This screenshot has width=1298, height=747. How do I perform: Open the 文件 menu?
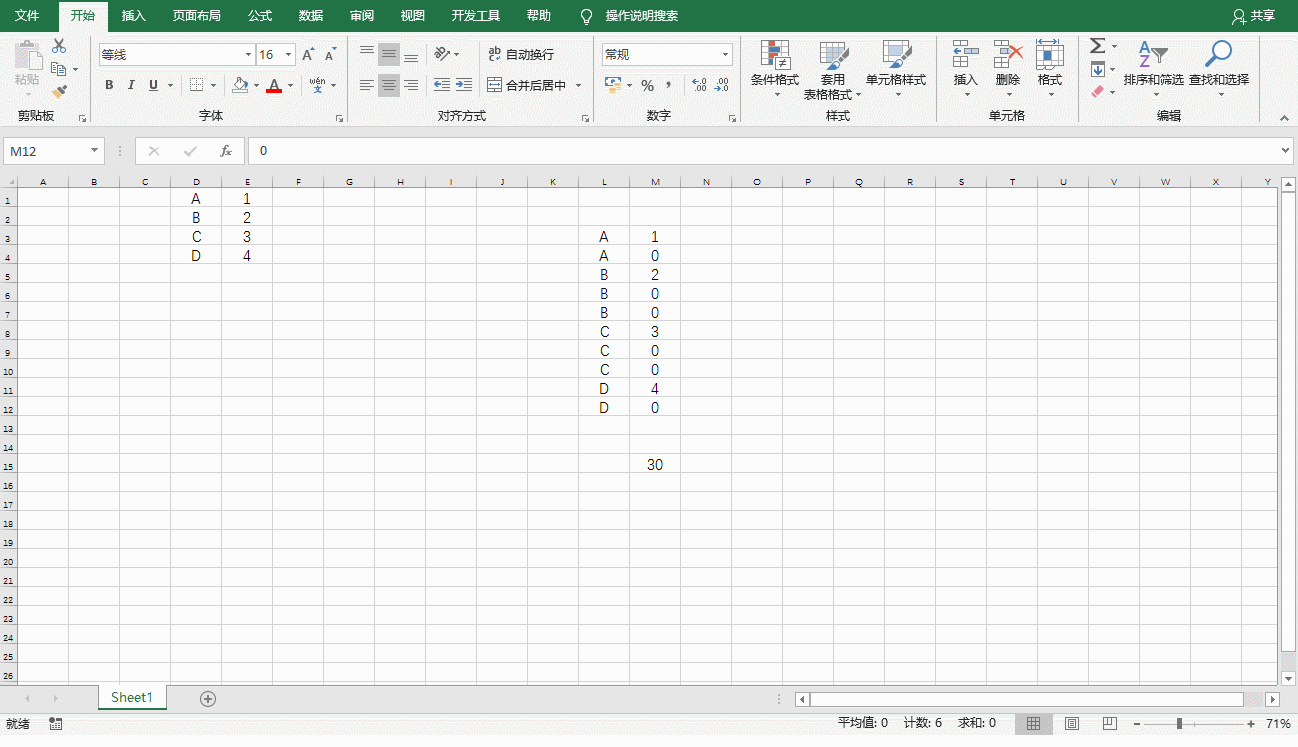[27, 16]
